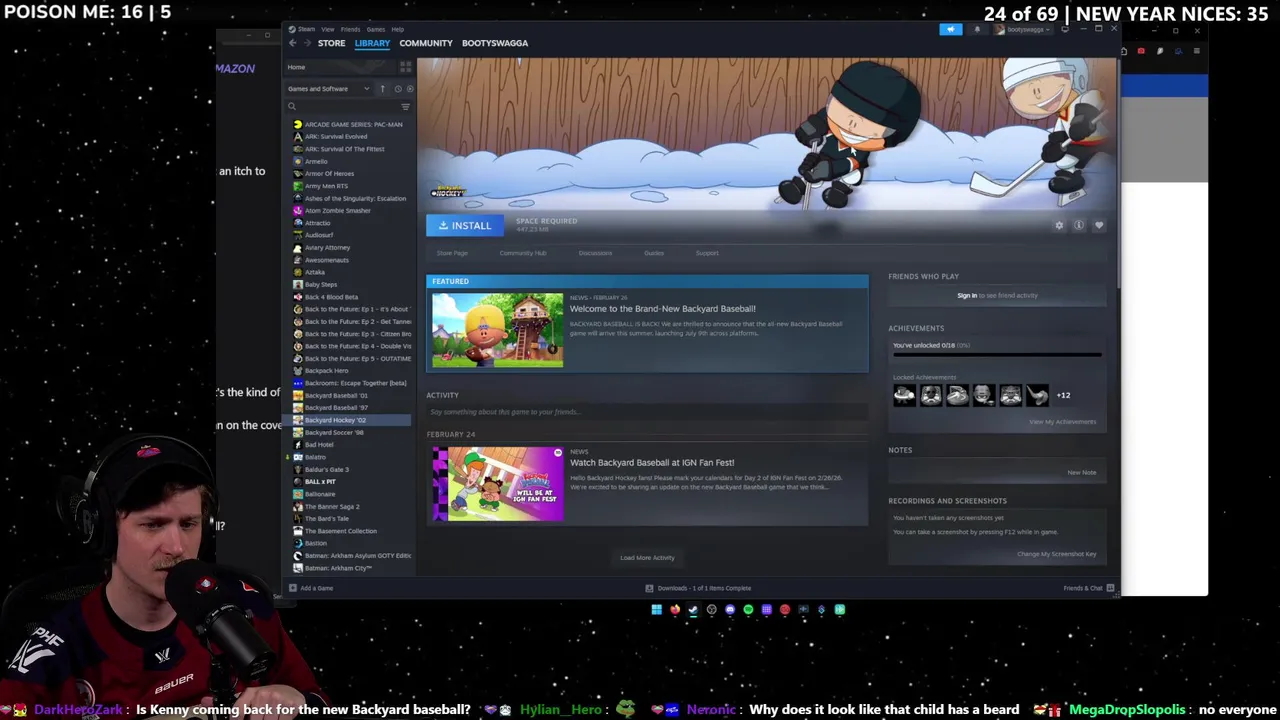Click the blue announcements megaphone button
Image resolution: width=1280 pixels, height=720 pixels.
(951, 29)
